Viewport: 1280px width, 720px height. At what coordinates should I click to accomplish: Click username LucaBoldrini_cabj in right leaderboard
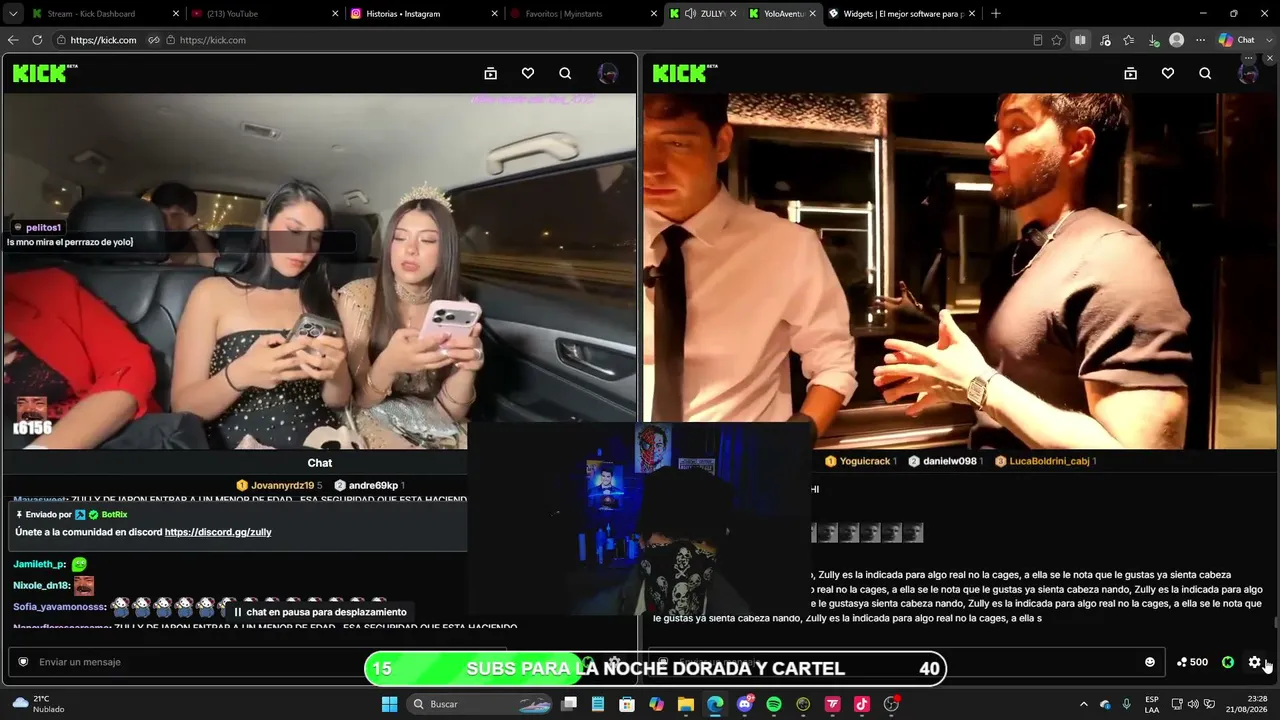click(1049, 461)
